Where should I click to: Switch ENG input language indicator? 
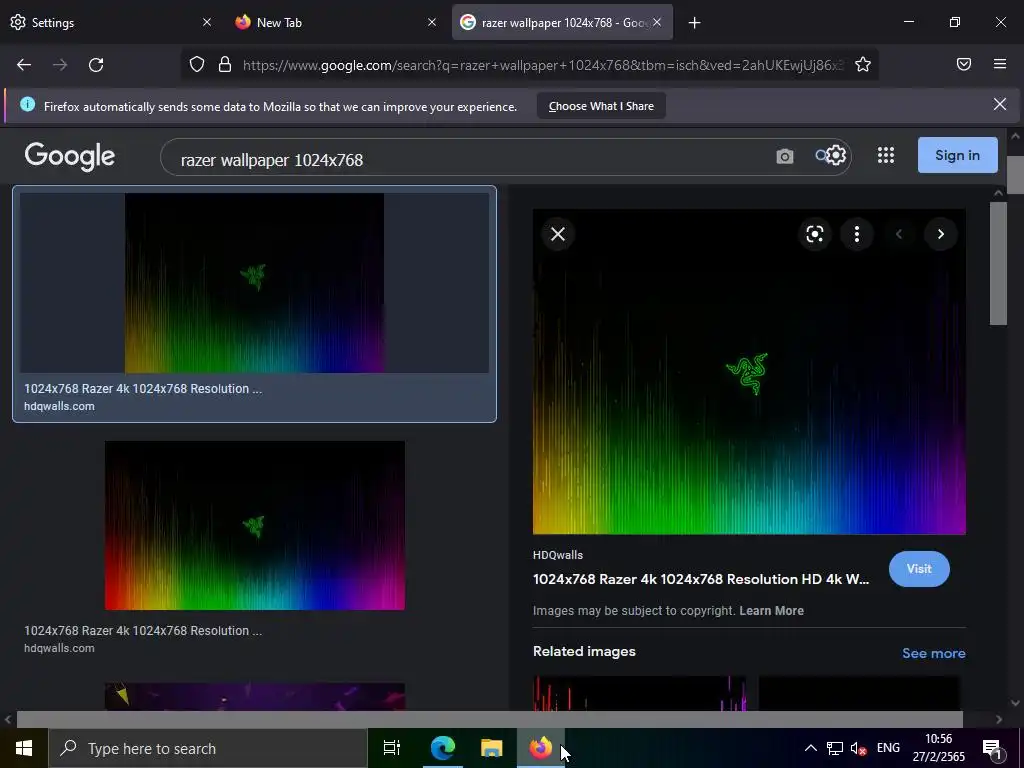point(888,748)
